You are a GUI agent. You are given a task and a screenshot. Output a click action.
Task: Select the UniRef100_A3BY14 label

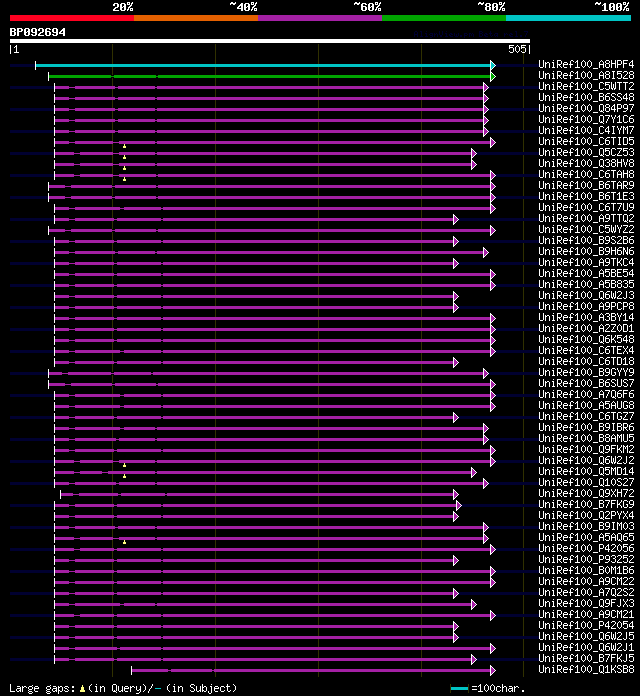[586, 317]
